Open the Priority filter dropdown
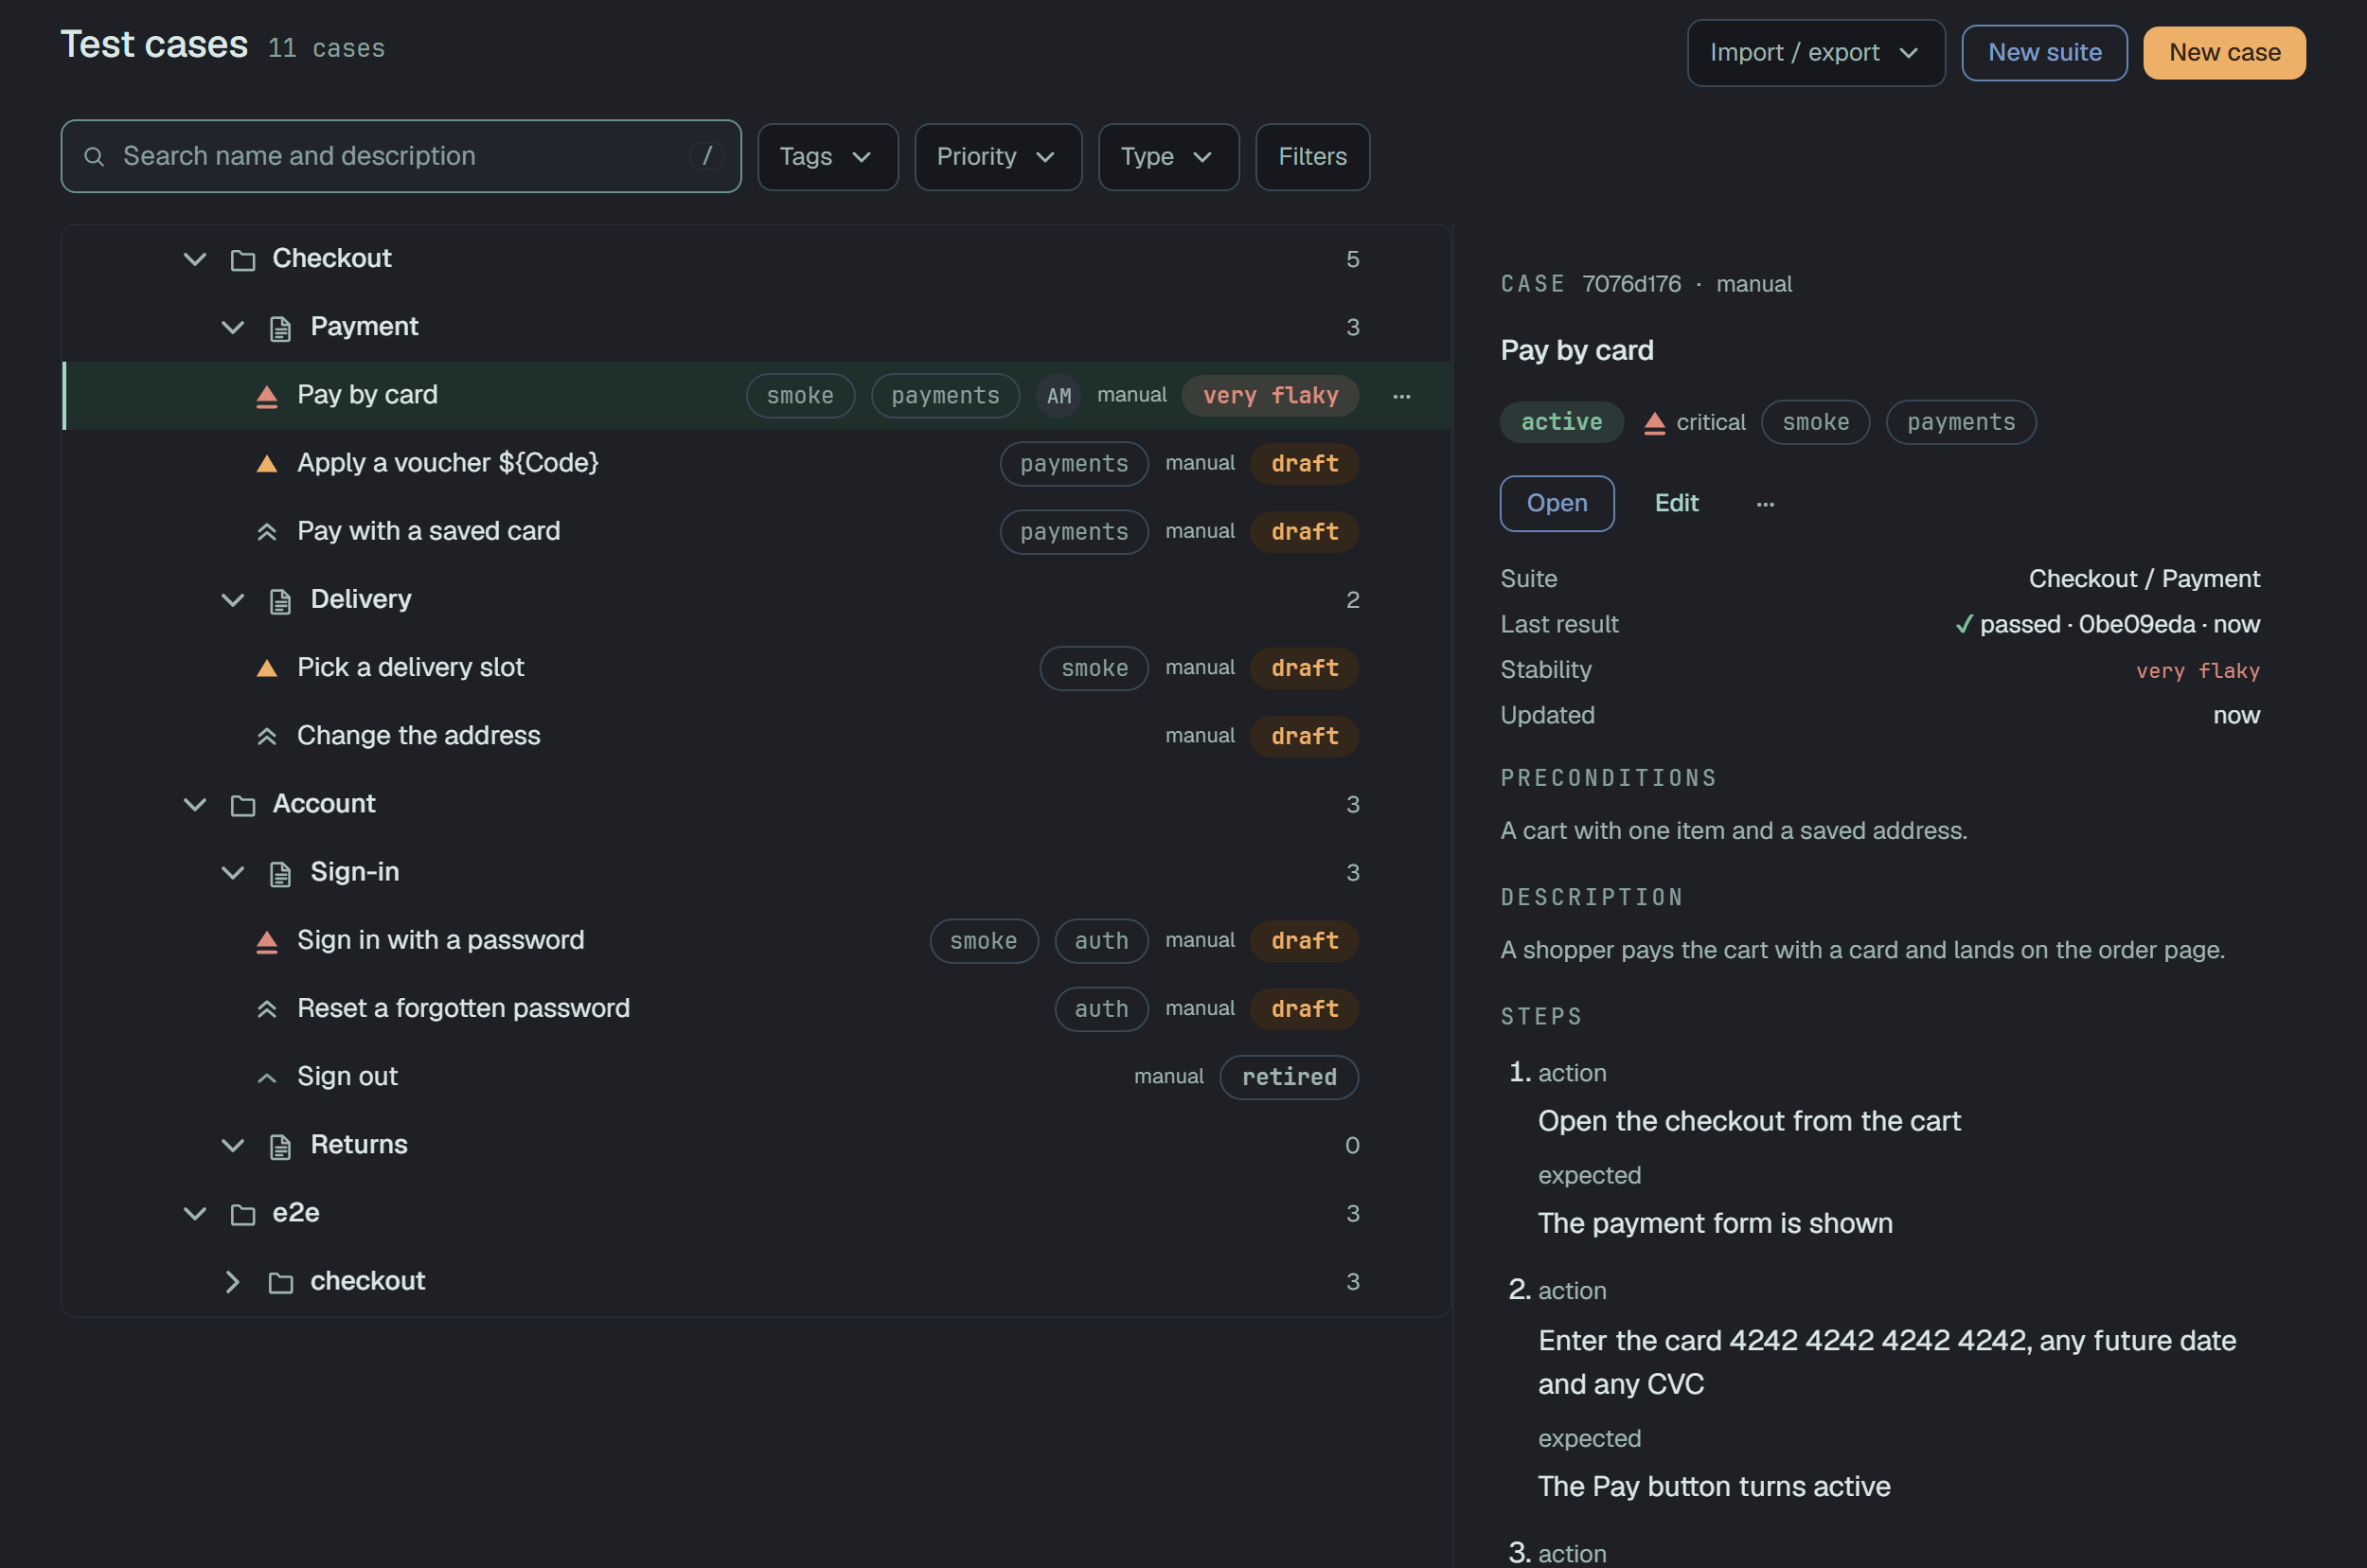 (x=997, y=157)
